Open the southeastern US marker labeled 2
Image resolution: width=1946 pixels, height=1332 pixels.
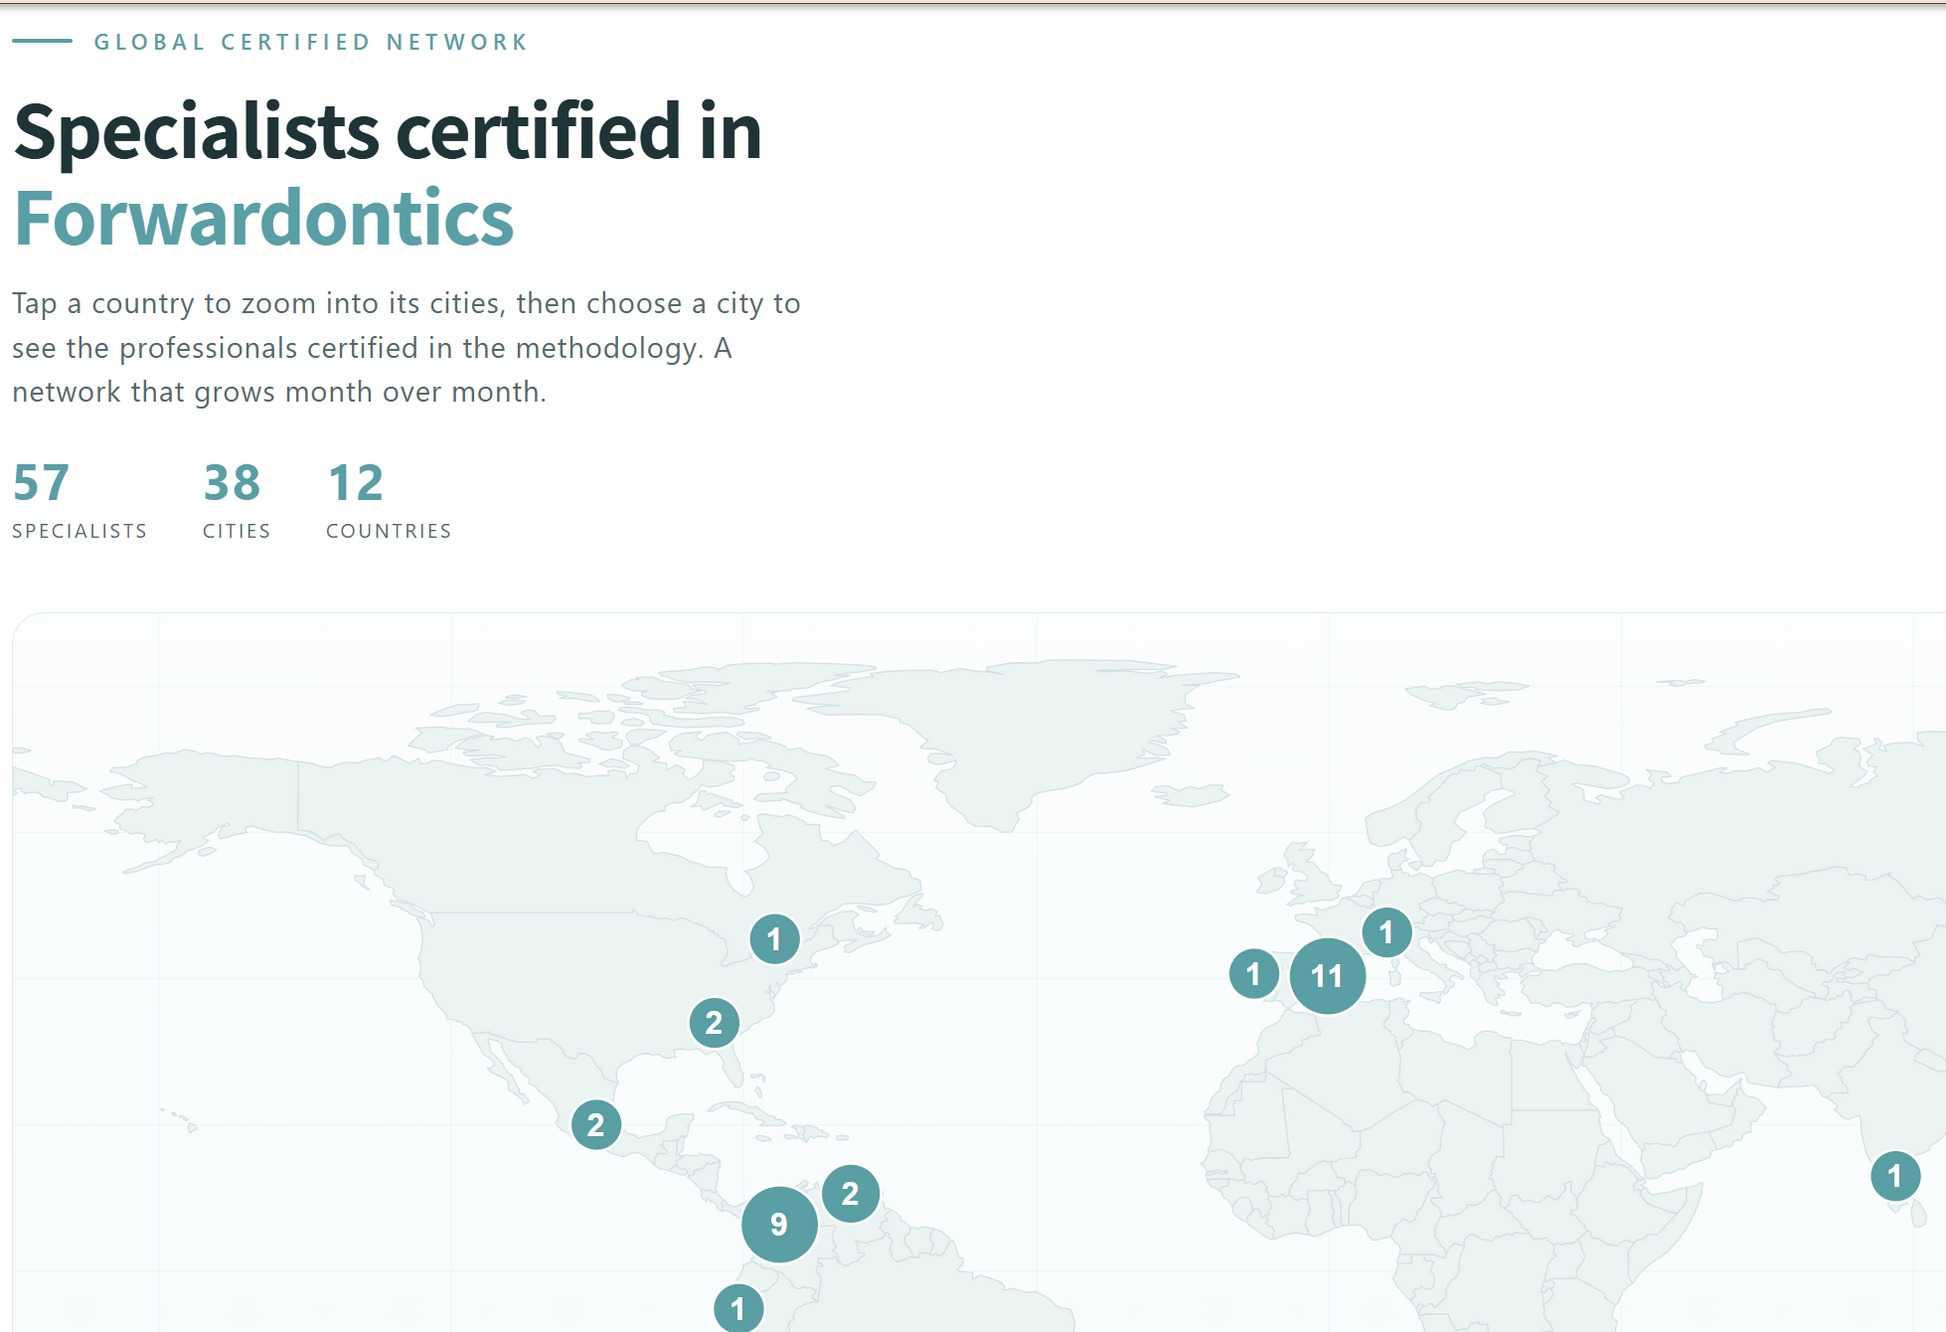(714, 1023)
